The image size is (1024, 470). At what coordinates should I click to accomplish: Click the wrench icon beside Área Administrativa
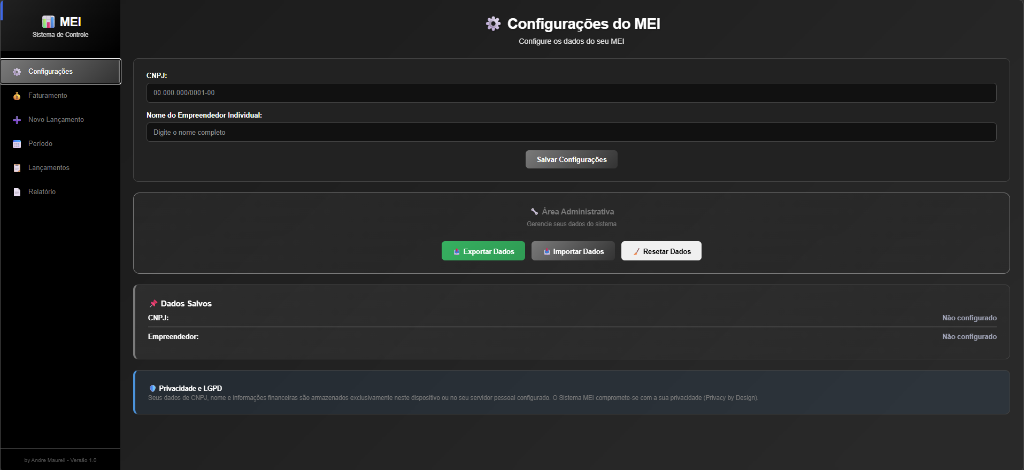coord(535,212)
